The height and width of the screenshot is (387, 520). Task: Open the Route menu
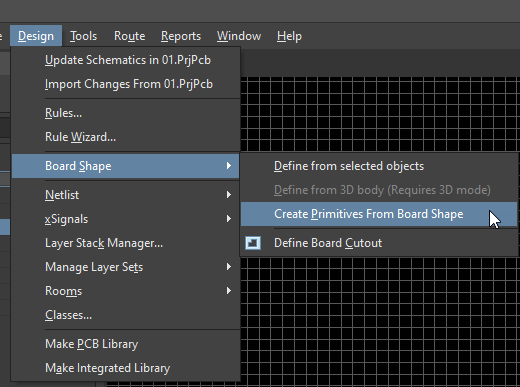tap(129, 36)
